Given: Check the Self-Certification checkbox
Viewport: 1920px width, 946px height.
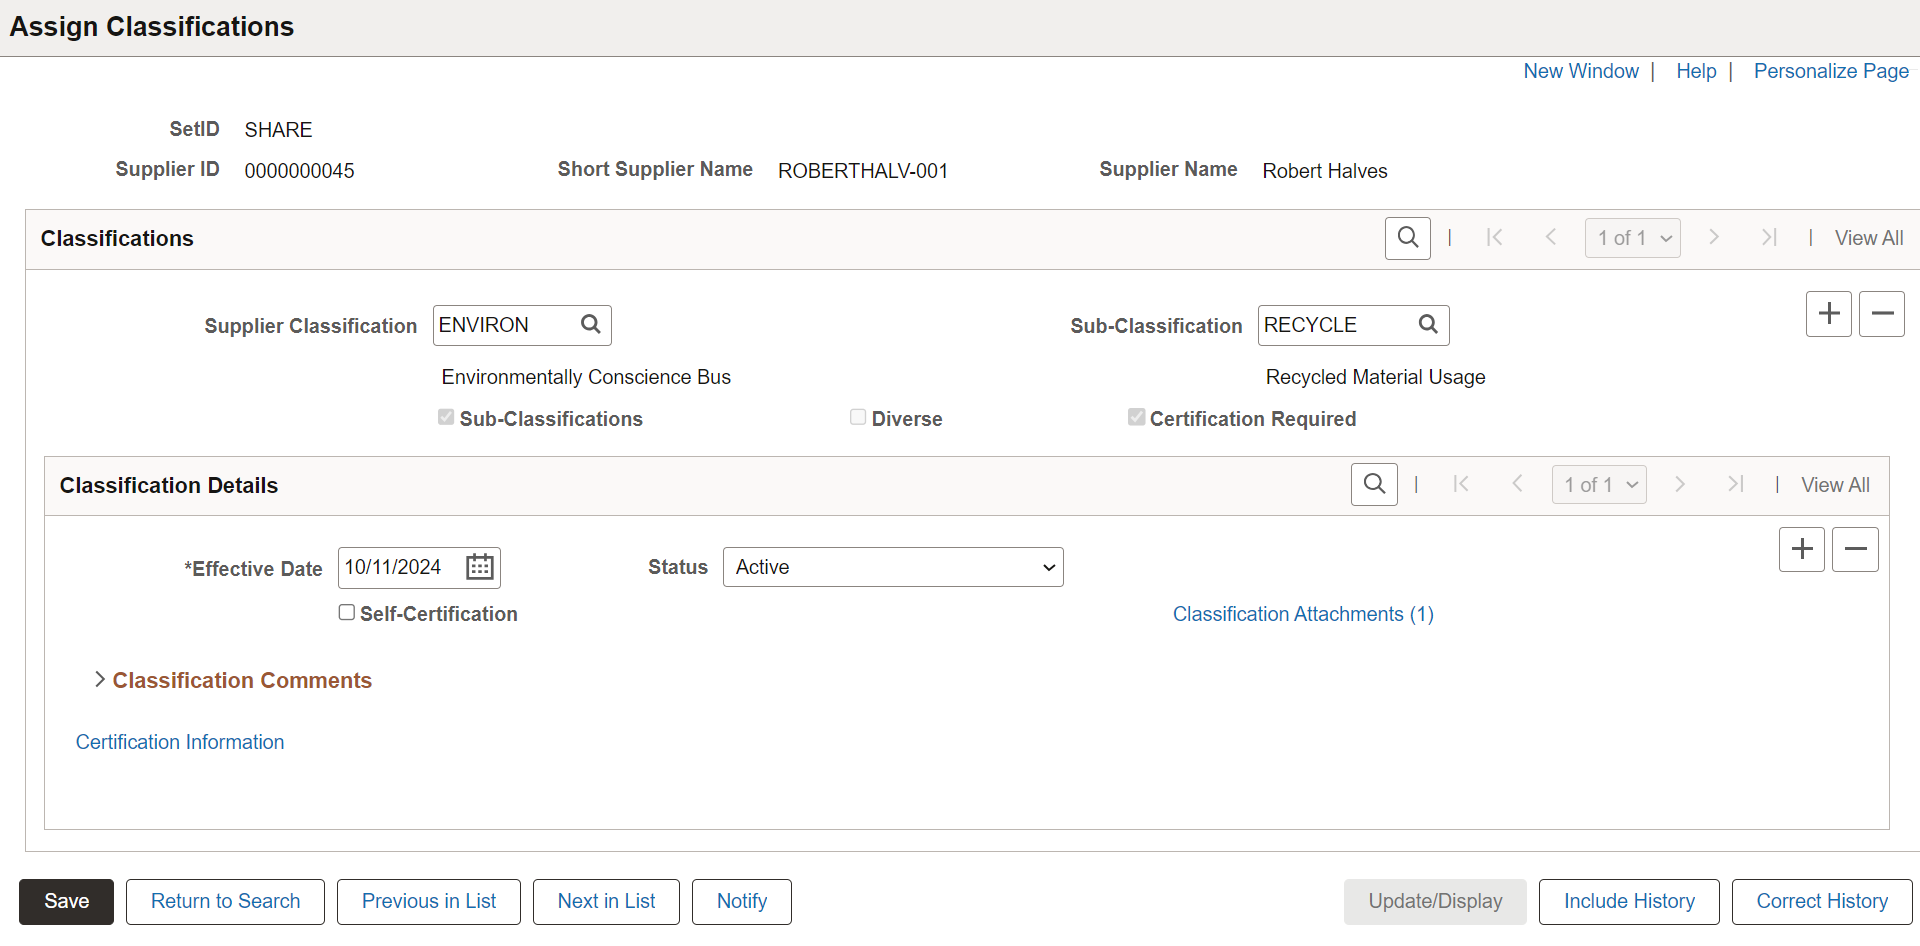Looking at the screenshot, I should point(346,612).
